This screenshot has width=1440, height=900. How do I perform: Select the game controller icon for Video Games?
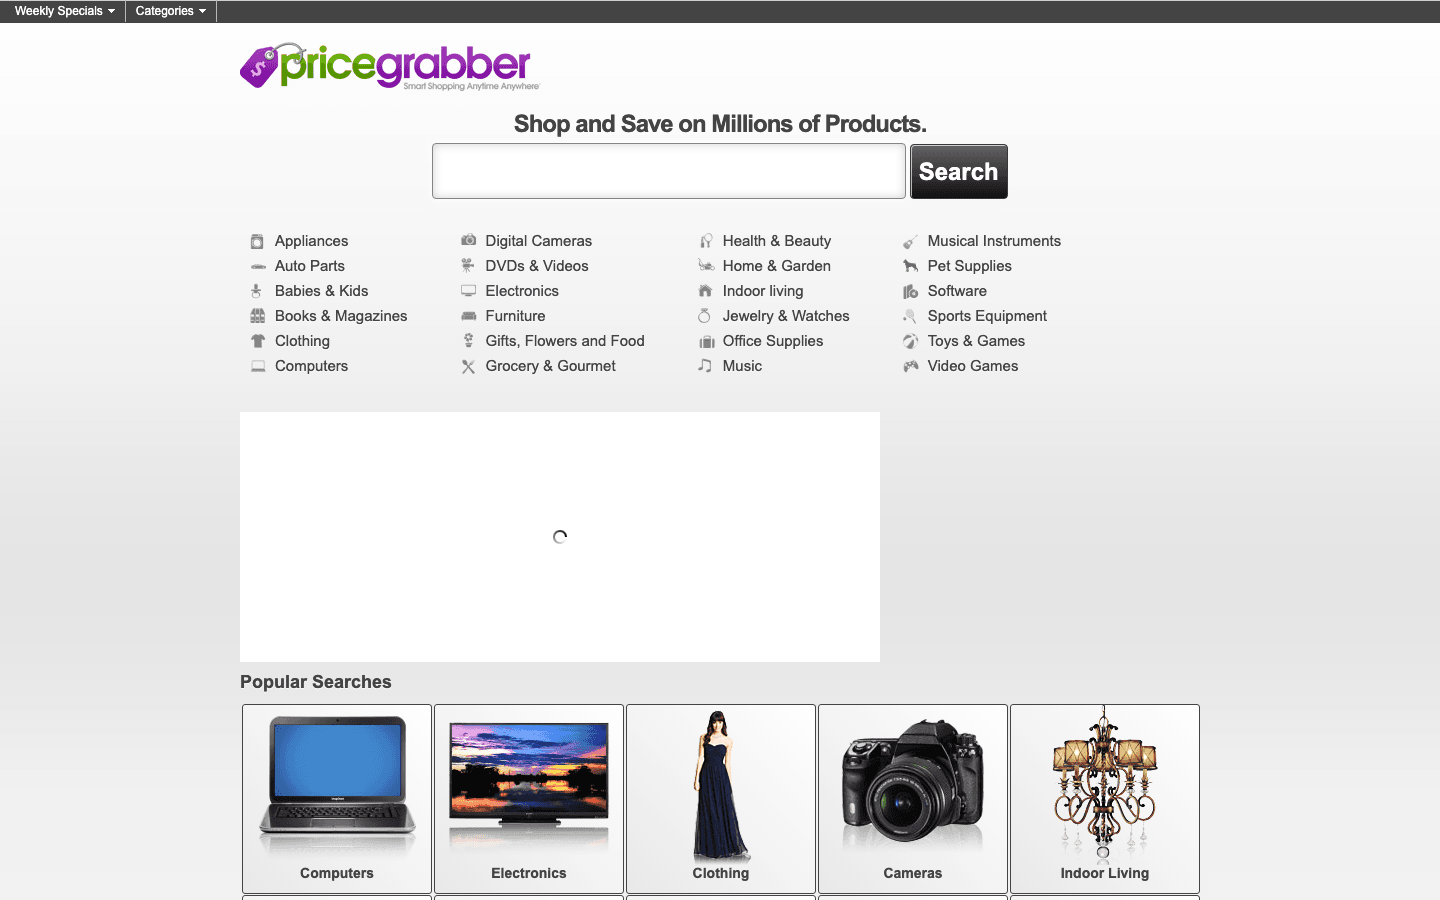click(911, 366)
